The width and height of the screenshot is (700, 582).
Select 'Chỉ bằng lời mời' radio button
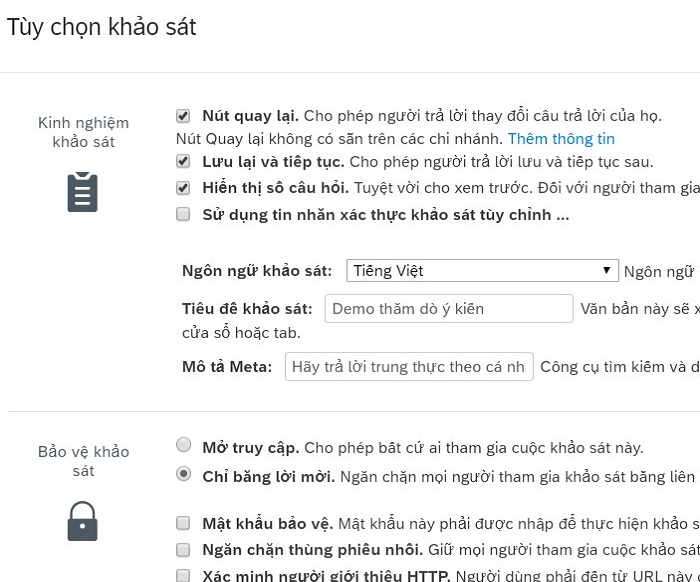click(183, 474)
